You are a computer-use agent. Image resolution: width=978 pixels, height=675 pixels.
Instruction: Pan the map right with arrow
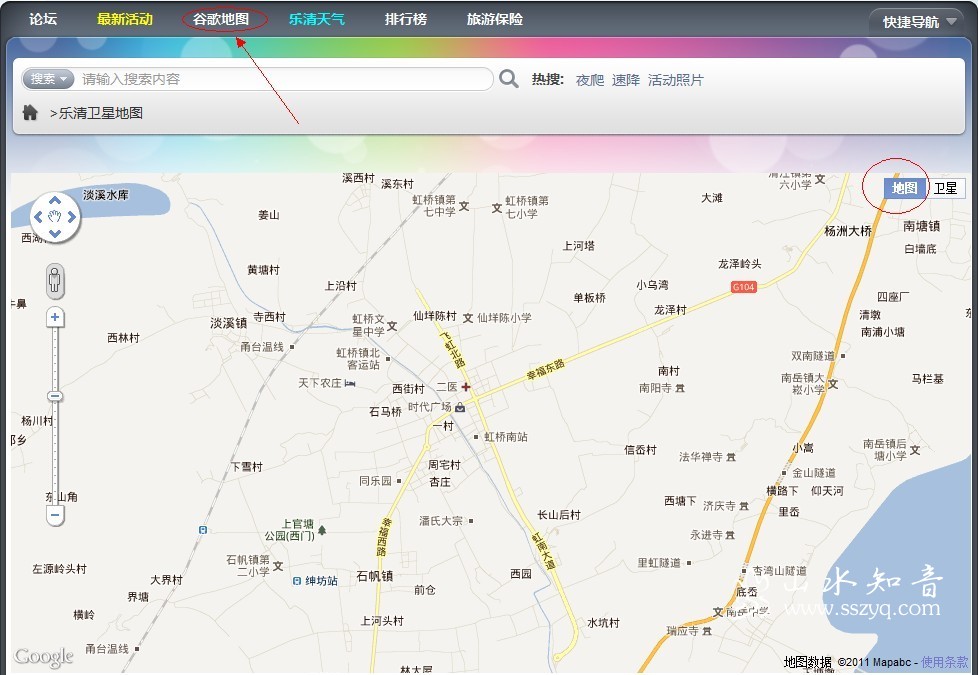tap(72, 216)
